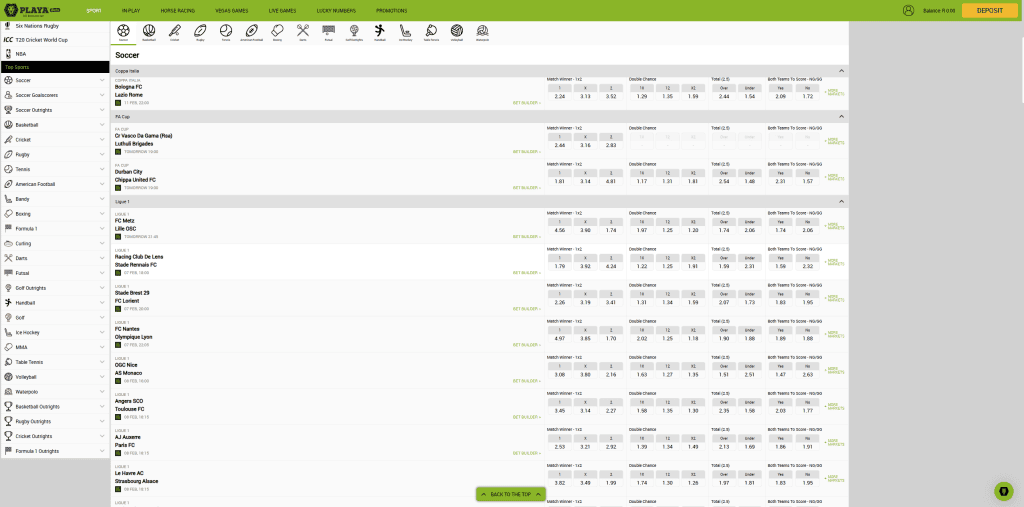The image size is (1024, 507).
Task: Open the Promotions tab
Action: 391,10
